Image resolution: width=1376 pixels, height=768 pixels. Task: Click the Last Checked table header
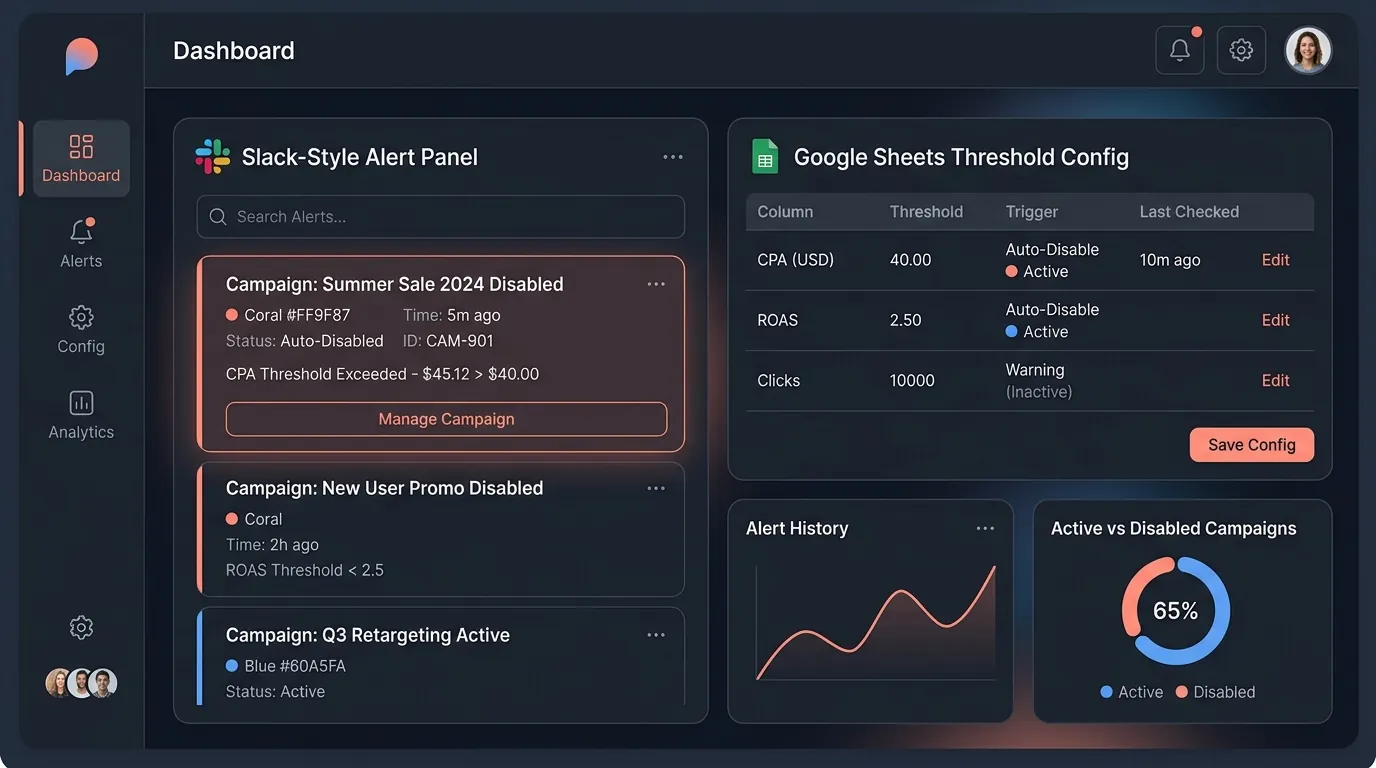click(1189, 212)
